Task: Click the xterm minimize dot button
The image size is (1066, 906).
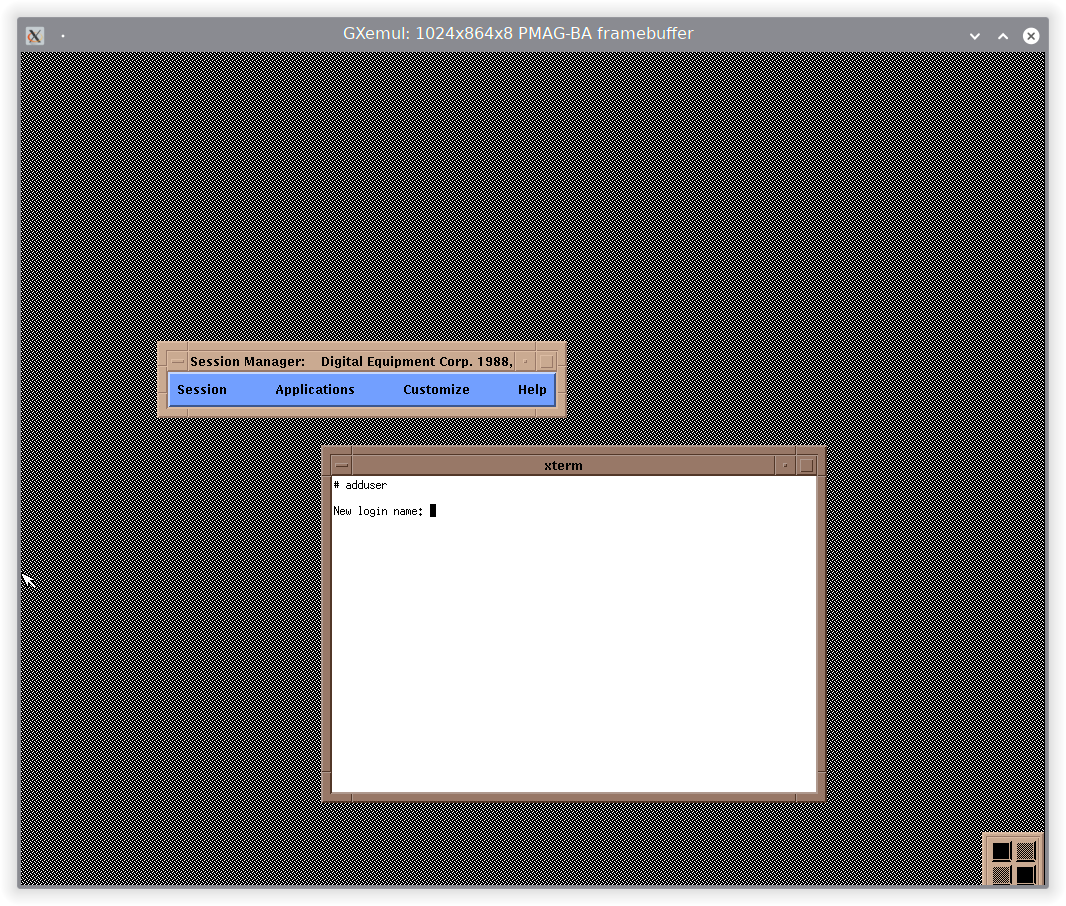Action: pyautogui.click(x=785, y=466)
